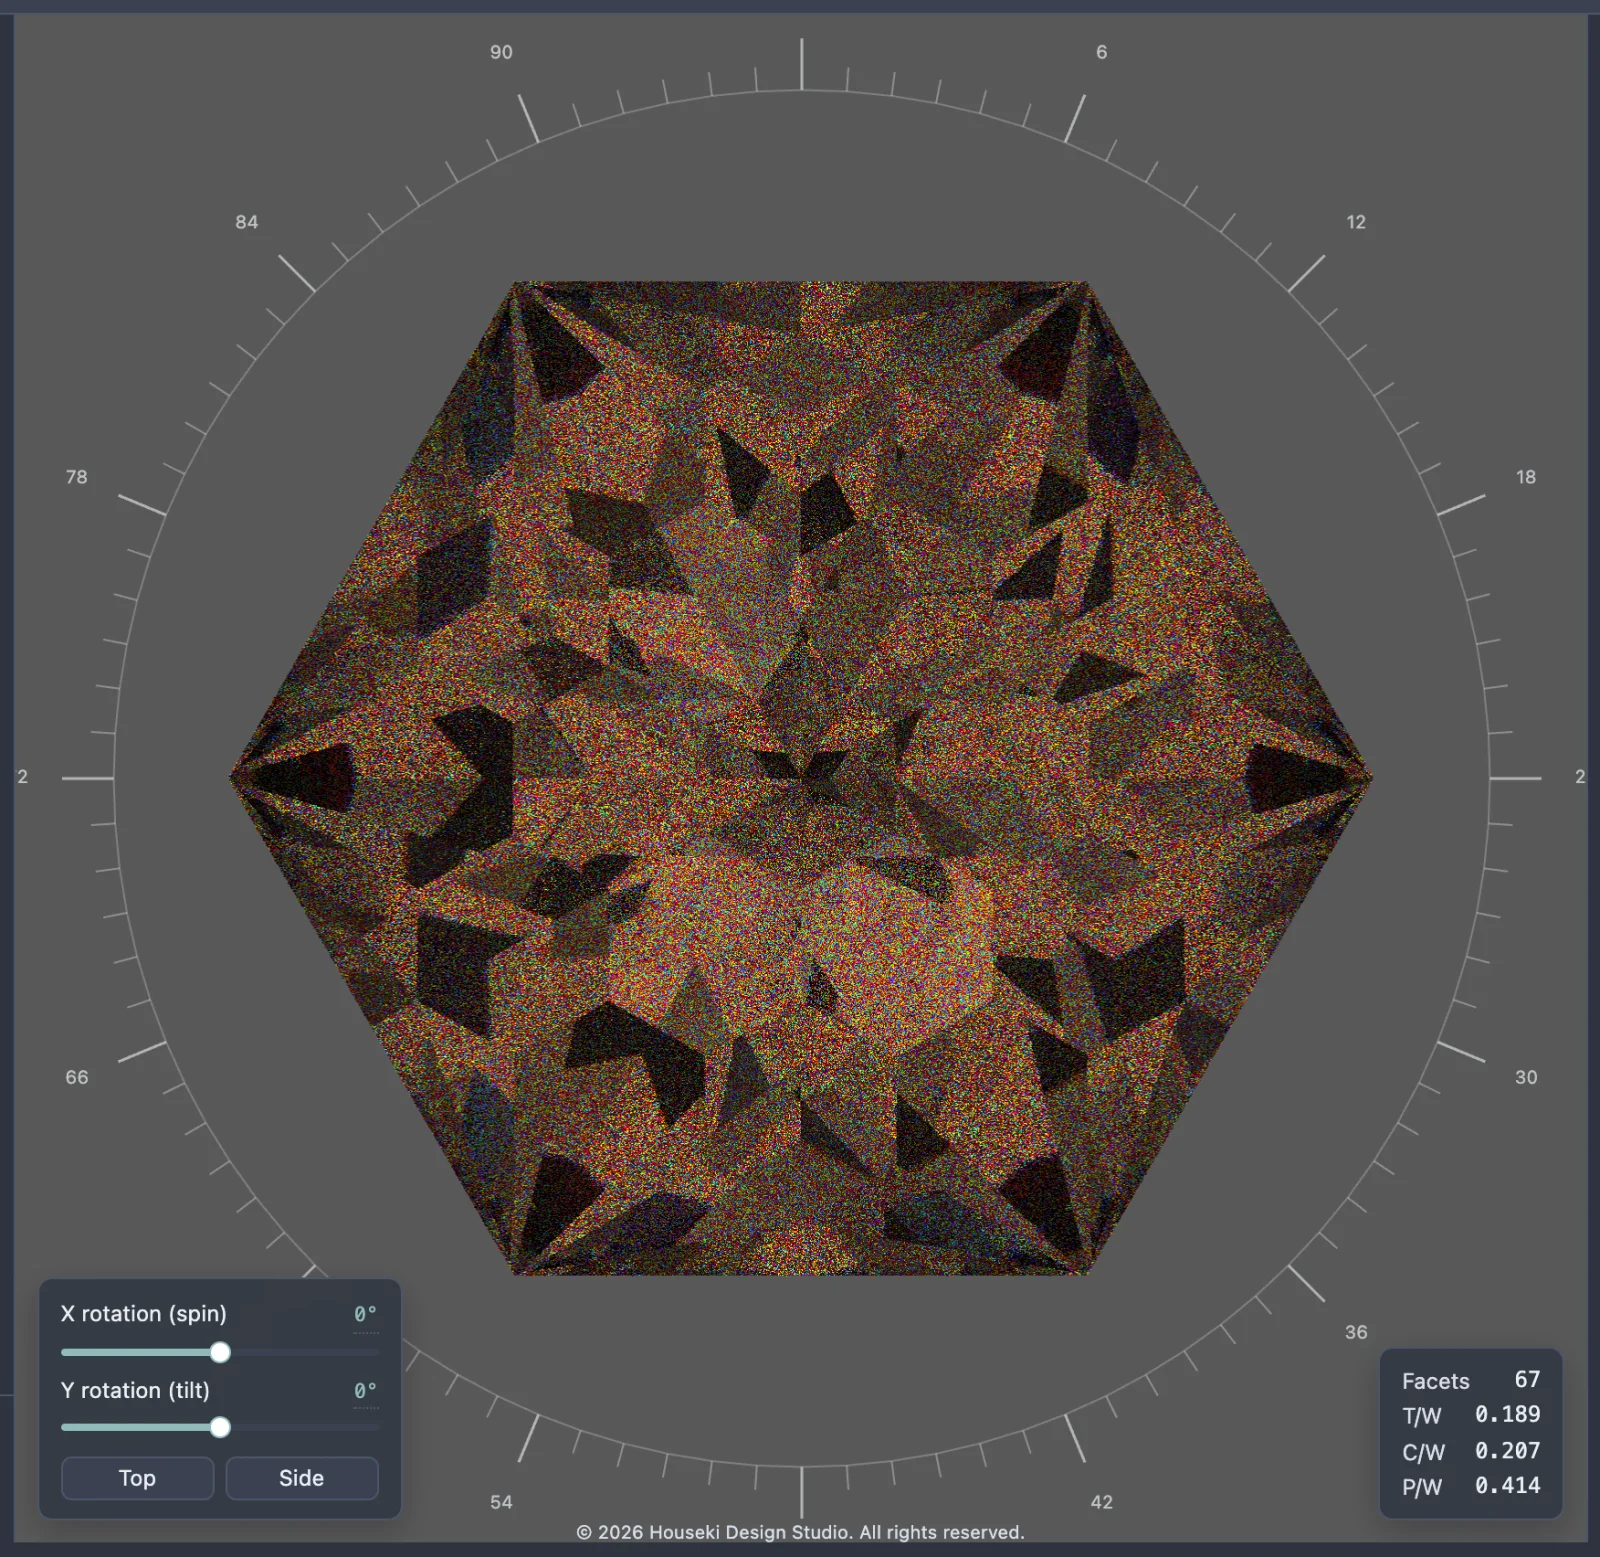Click the index wheel label 78
Image resolution: width=1600 pixels, height=1557 pixels.
click(77, 477)
